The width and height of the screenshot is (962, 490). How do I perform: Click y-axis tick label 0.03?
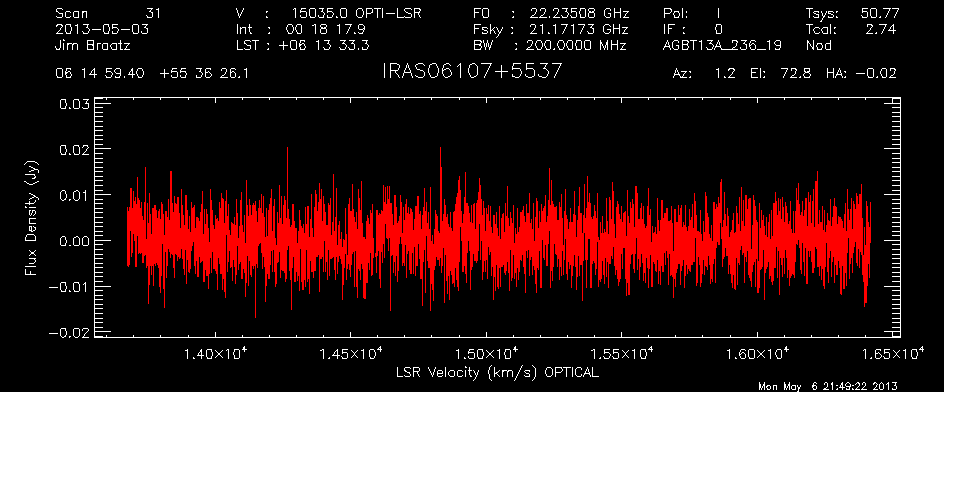(x=74, y=104)
